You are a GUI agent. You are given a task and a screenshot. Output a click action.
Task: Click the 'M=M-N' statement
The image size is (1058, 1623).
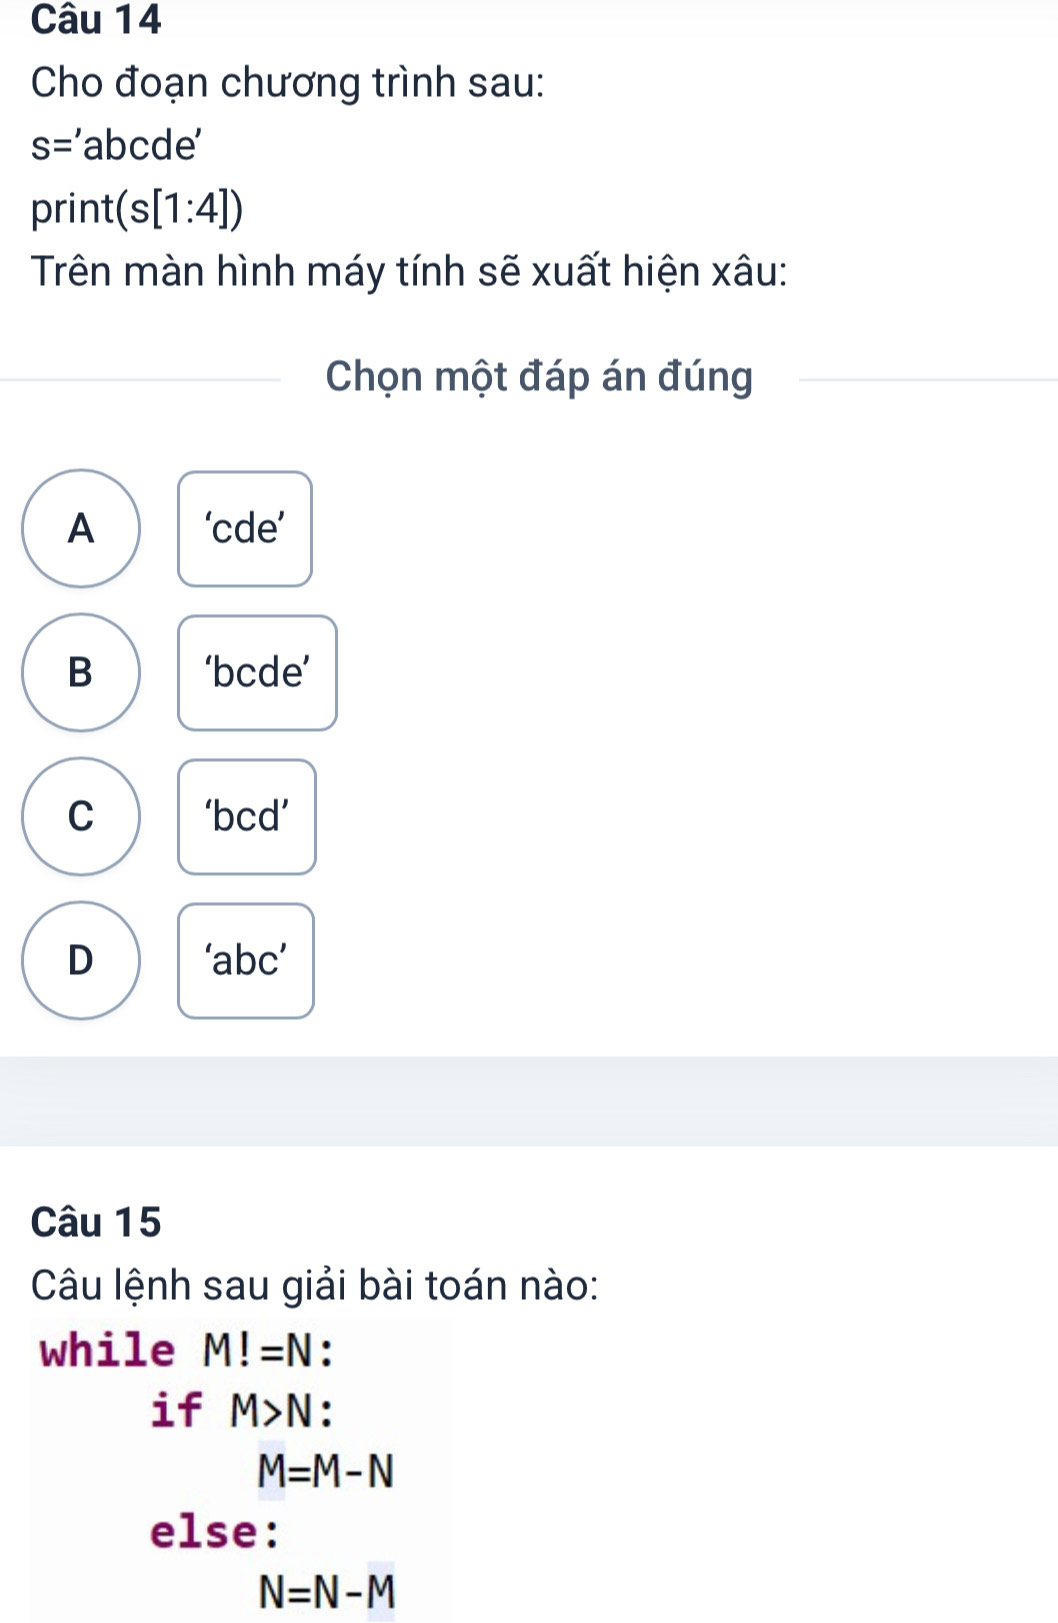pos(326,1471)
